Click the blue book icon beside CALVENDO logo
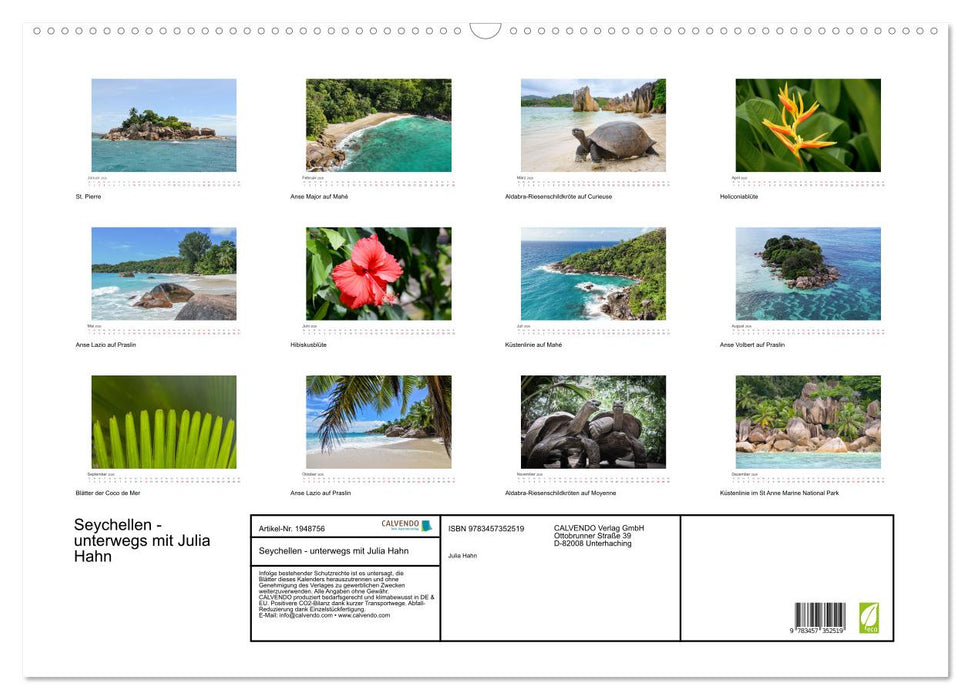The image size is (971, 700). point(427,524)
